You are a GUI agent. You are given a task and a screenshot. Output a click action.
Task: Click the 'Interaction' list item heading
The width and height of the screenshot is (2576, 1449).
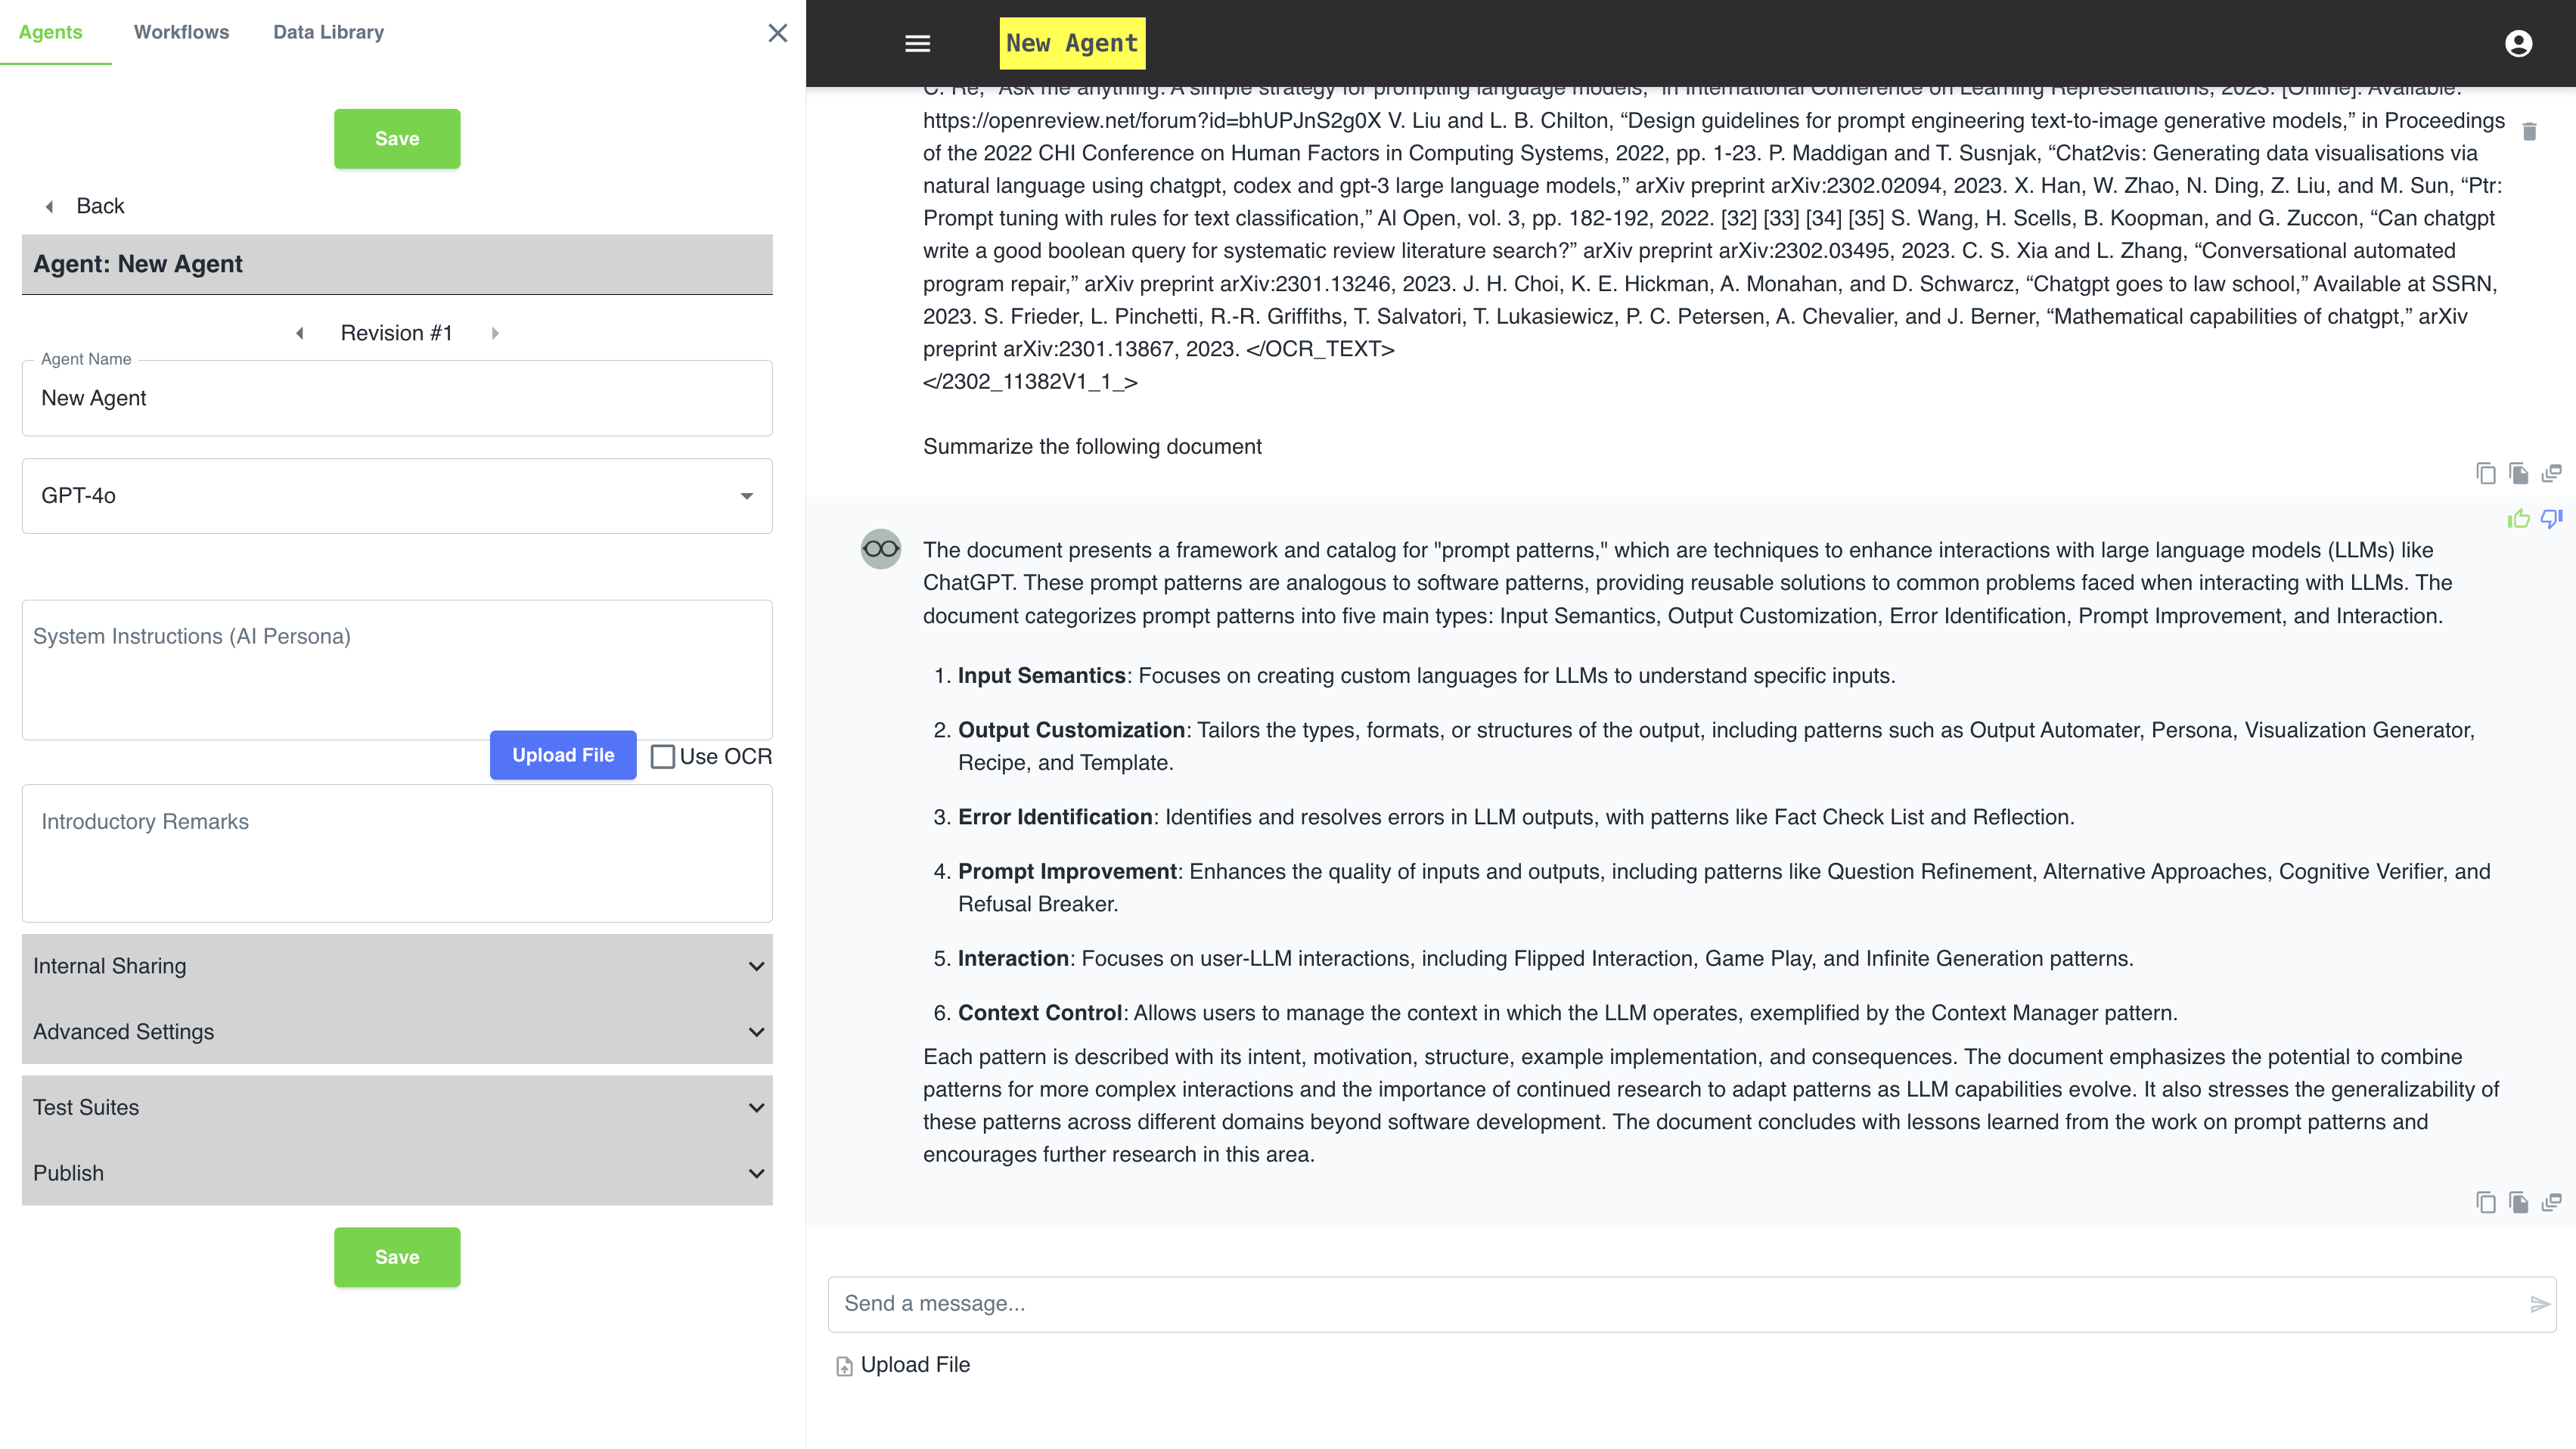(1013, 958)
